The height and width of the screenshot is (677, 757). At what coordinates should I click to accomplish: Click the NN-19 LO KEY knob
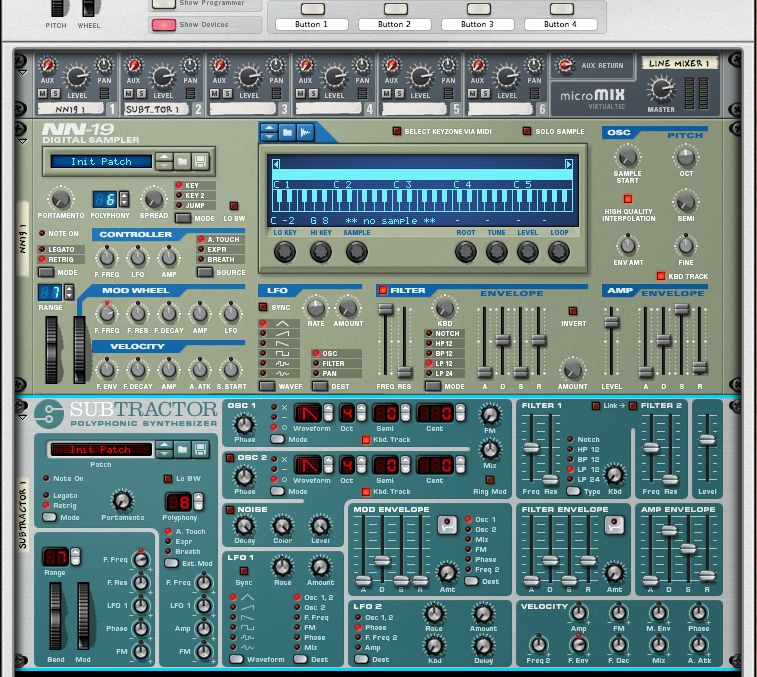285,252
